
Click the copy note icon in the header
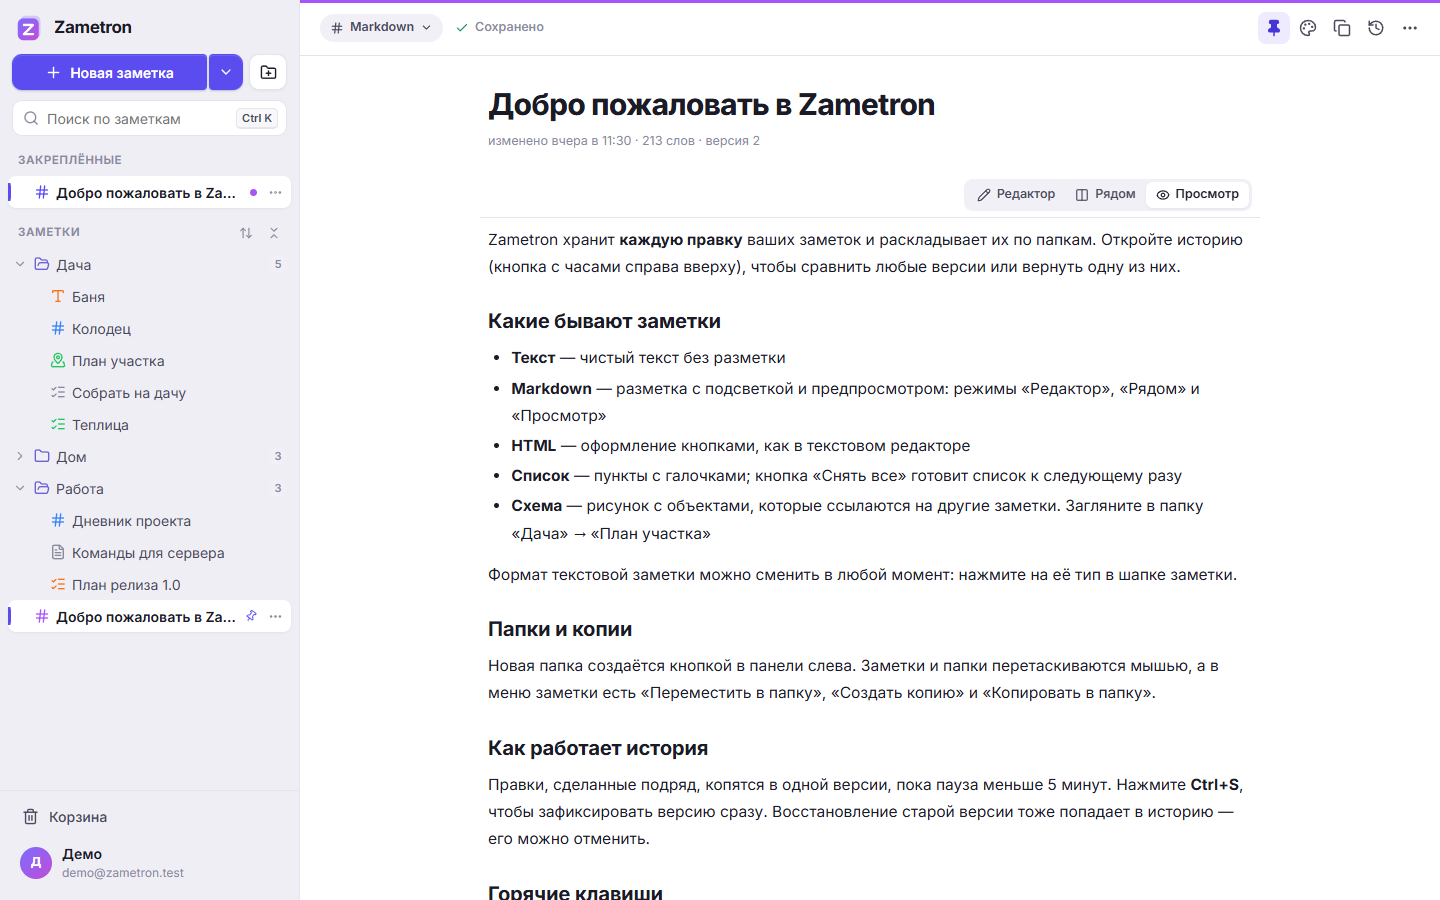(x=1342, y=28)
